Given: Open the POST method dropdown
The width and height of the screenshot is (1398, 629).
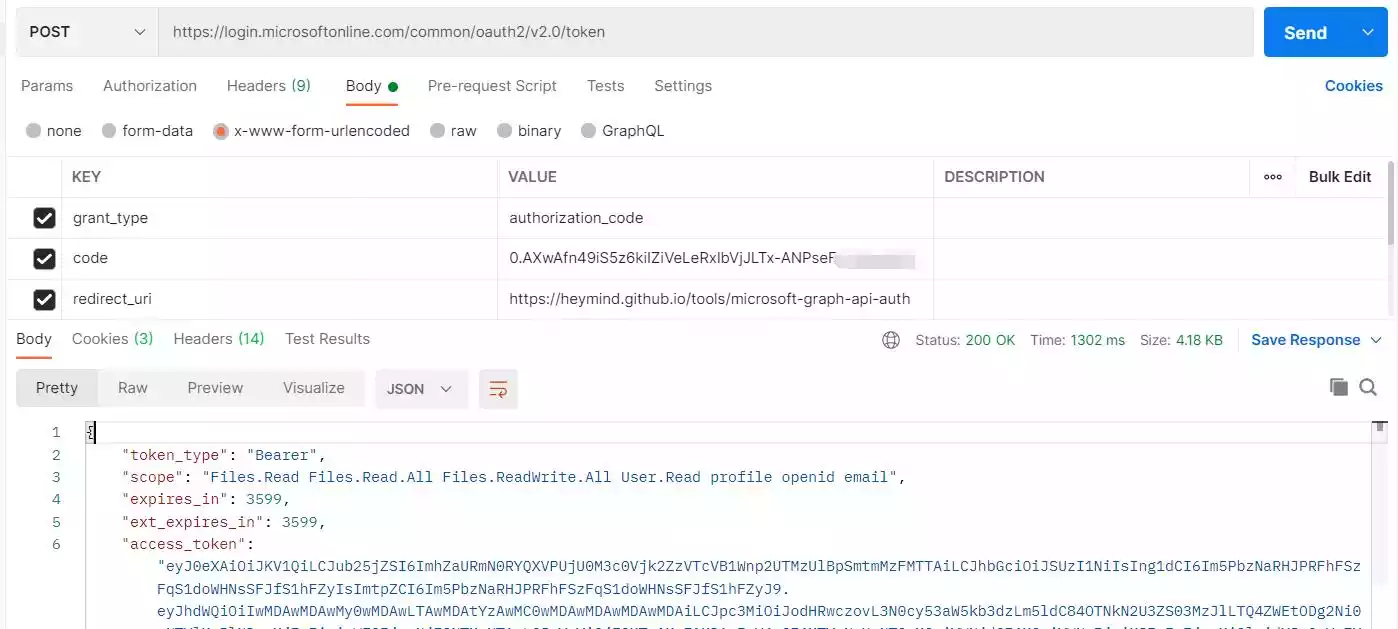Looking at the screenshot, I should [x=87, y=32].
